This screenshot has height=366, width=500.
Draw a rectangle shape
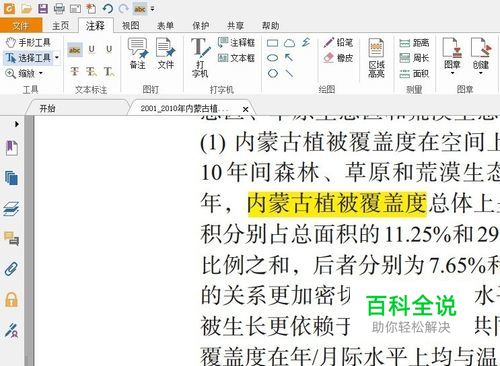[x=273, y=43]
